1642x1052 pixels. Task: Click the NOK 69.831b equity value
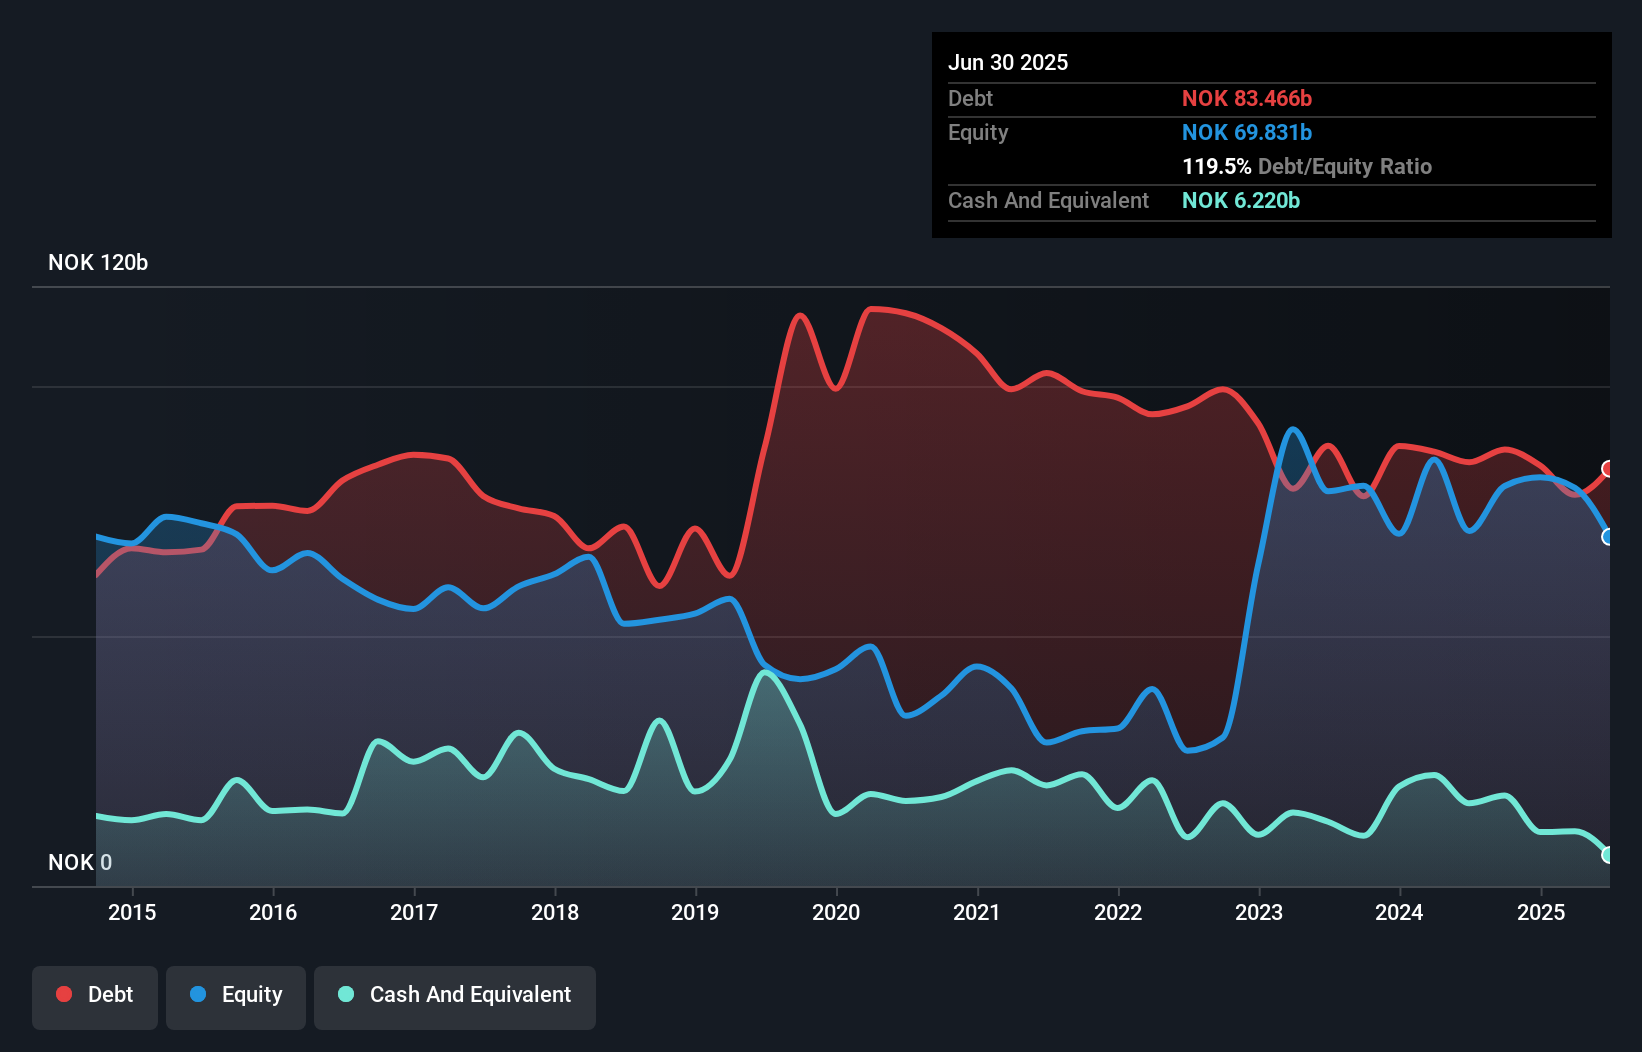pyautogui.click(x=1246, y=132)
